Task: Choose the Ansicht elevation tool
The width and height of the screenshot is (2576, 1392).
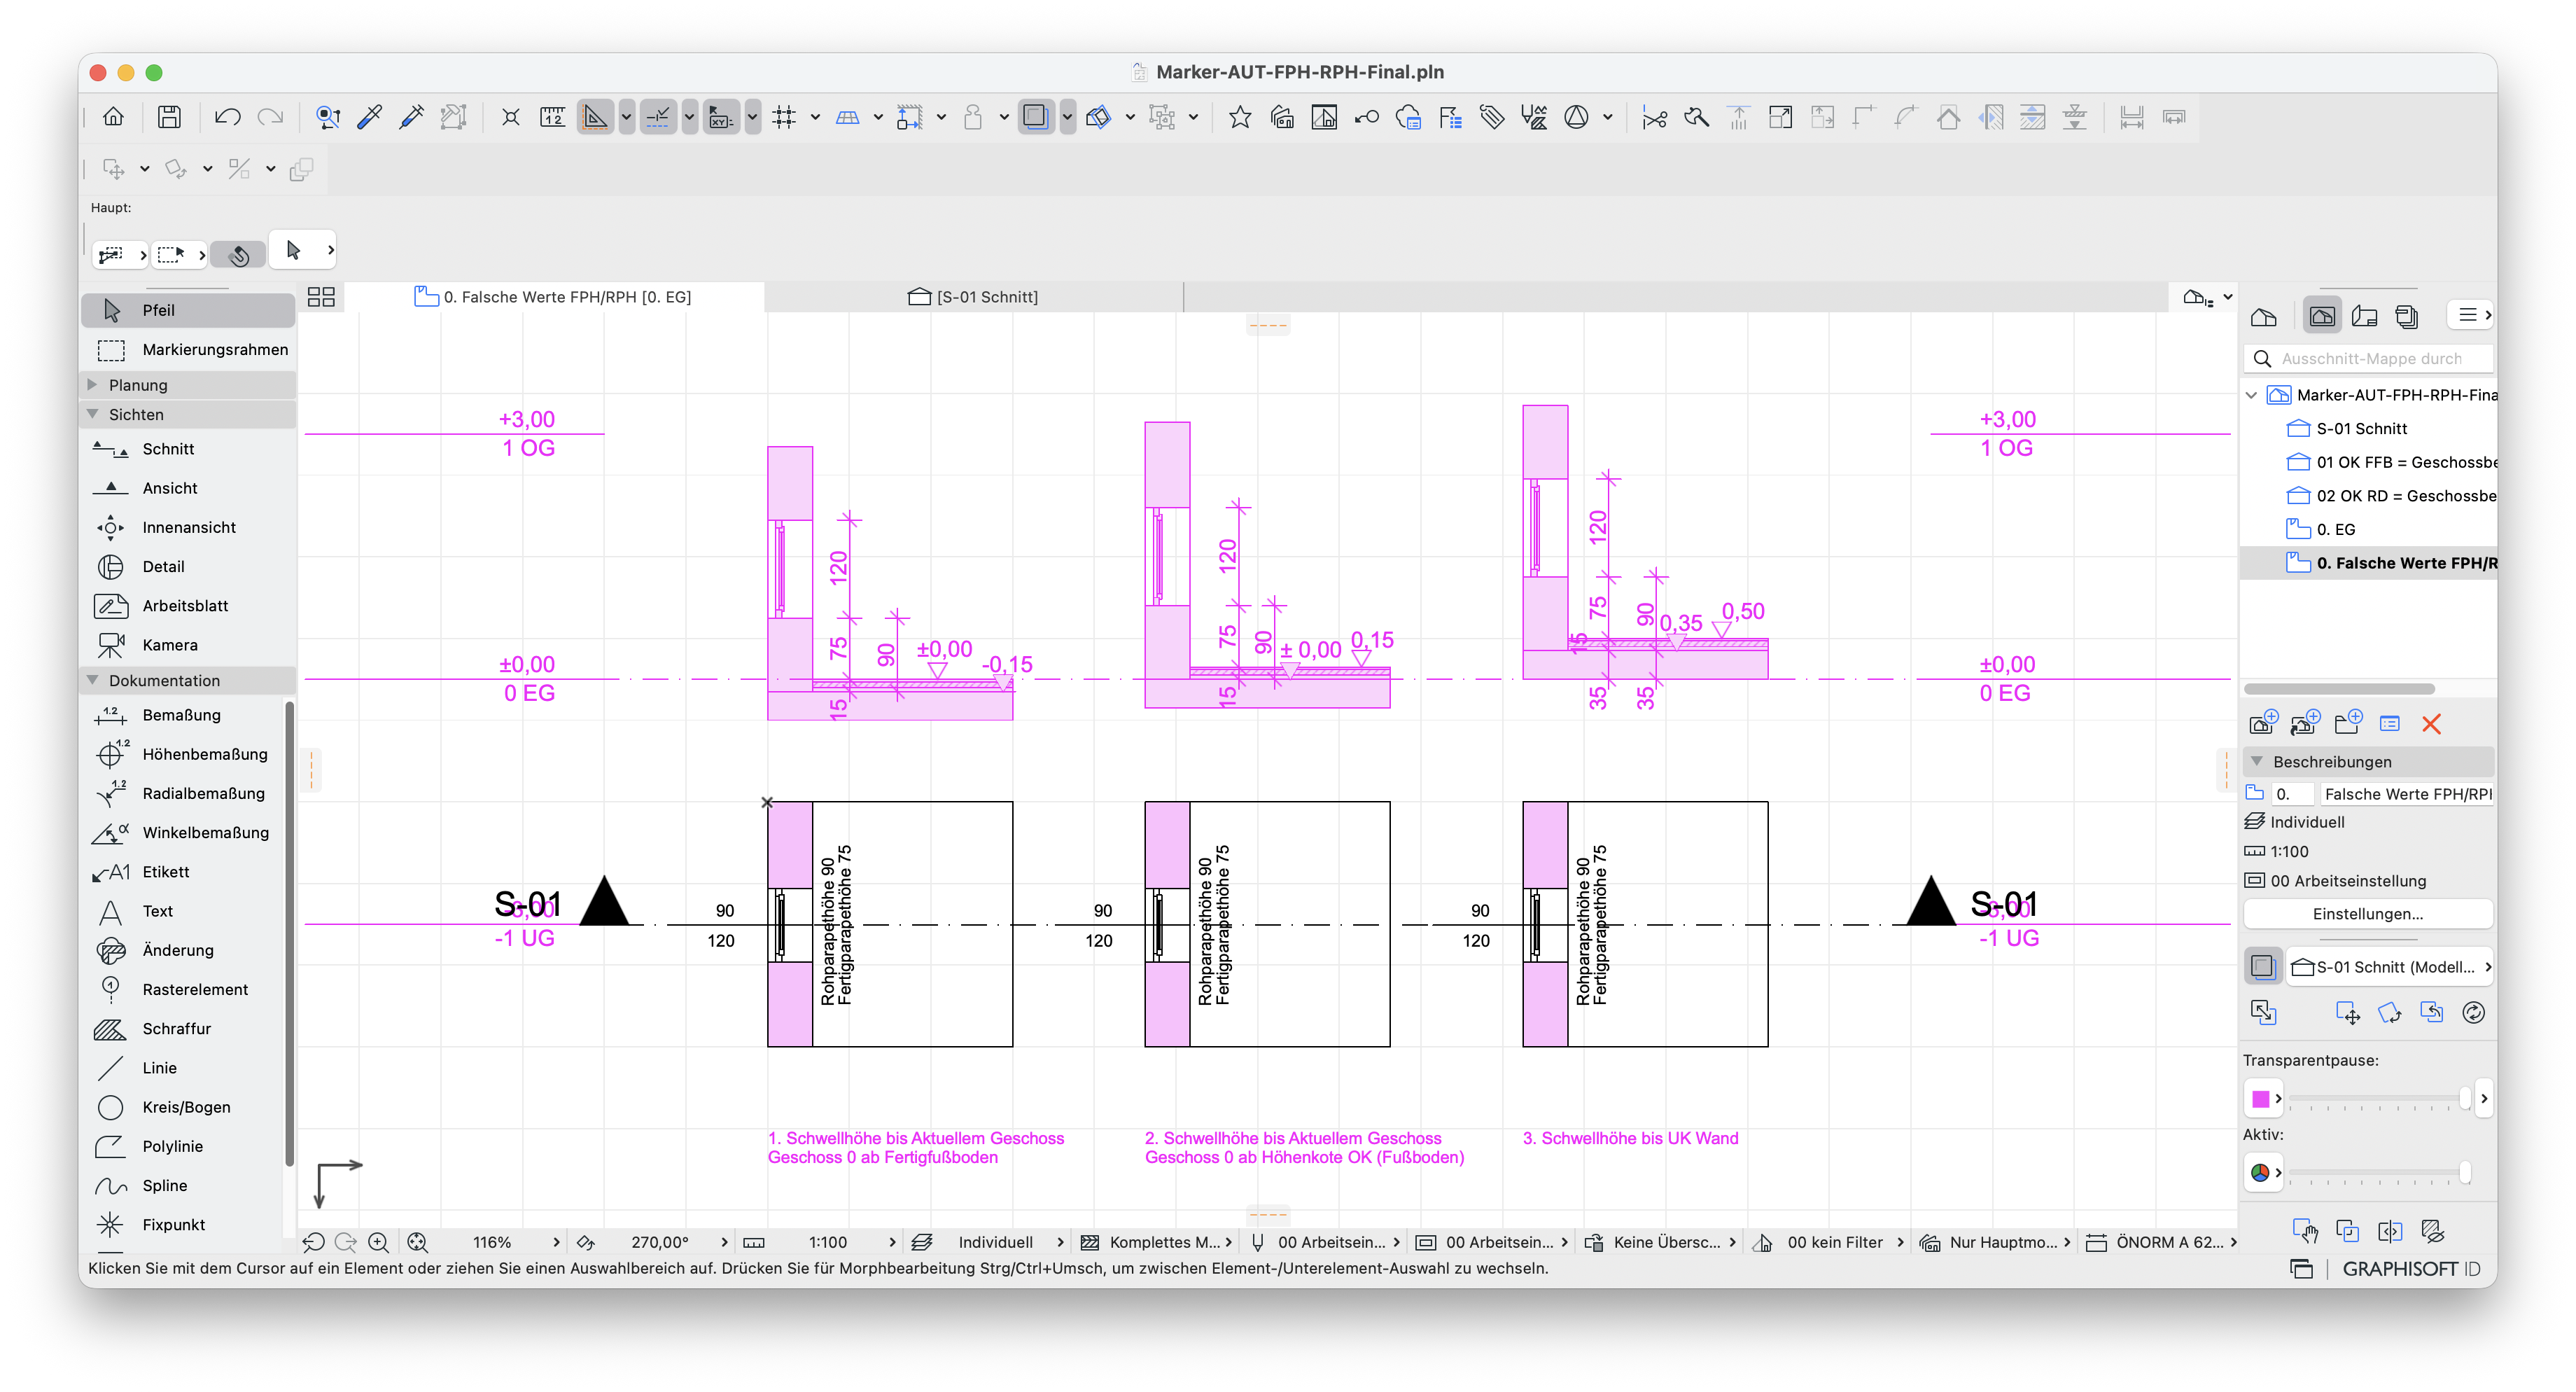Action: point(188,488)
